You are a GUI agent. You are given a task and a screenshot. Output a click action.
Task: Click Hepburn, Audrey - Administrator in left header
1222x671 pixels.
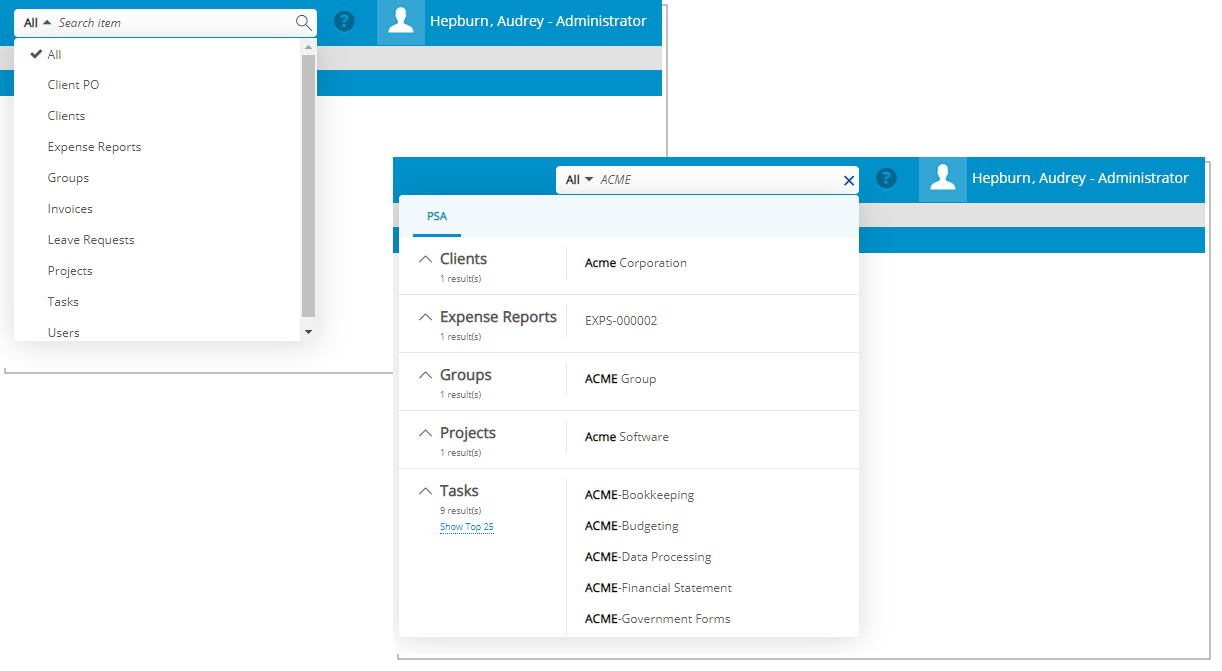click(x=538, y=21)
